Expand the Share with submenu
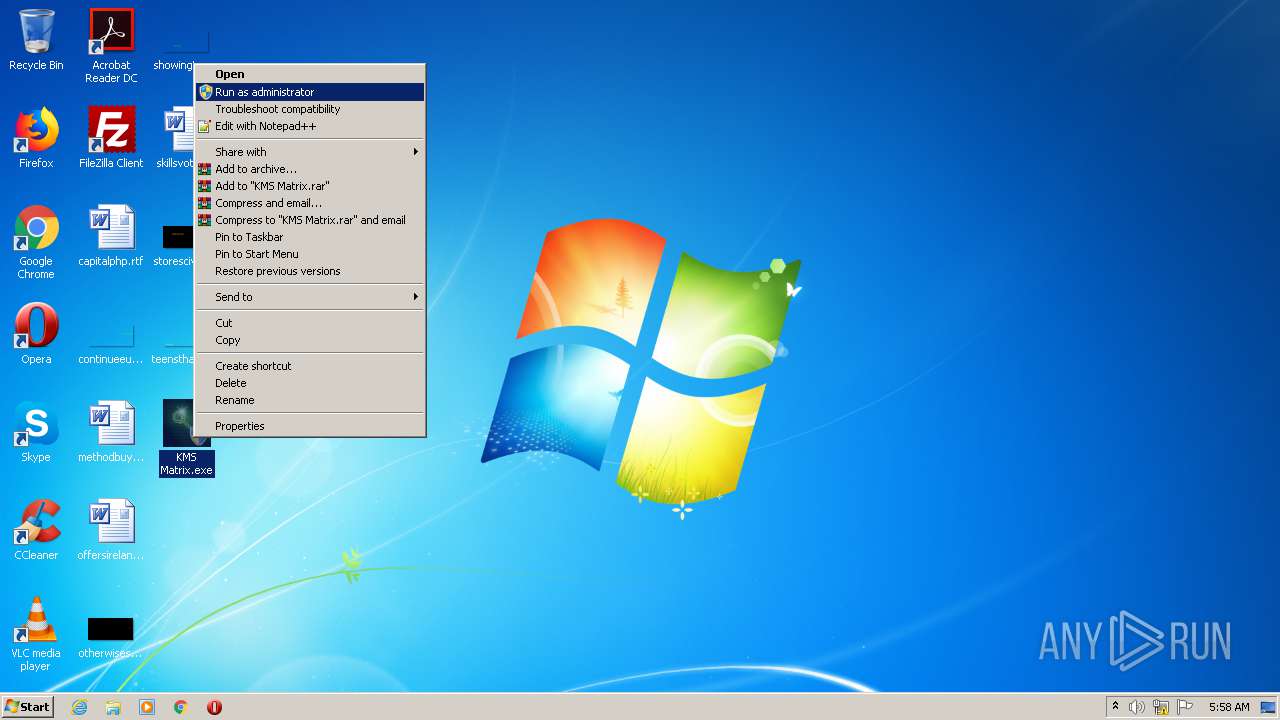The height and width of the screenshot is (720, 1280). pyautogui.click(x=310, y=152)
